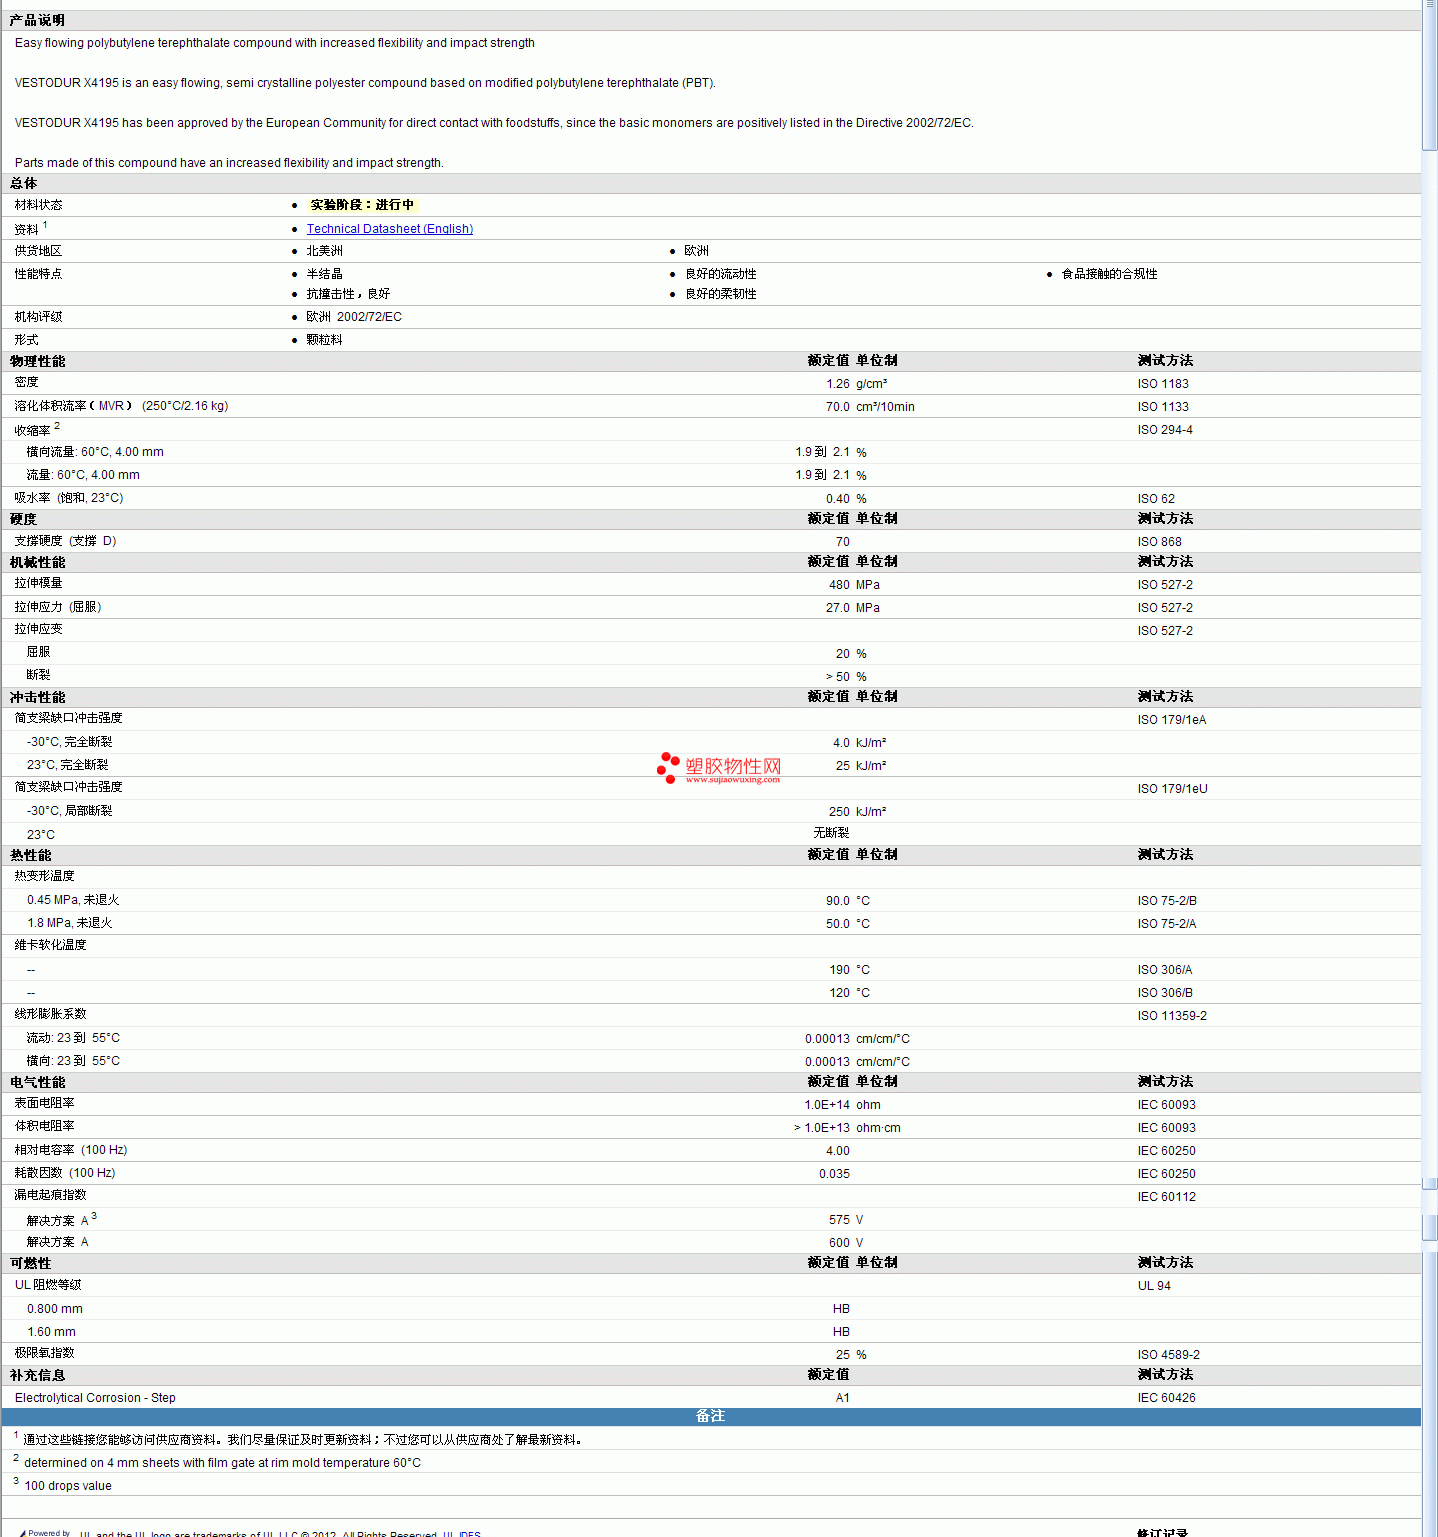Select the 食品接触的合规性 feature entry
This screenshot has height=1537, width=1438.
pos(1110,274)
